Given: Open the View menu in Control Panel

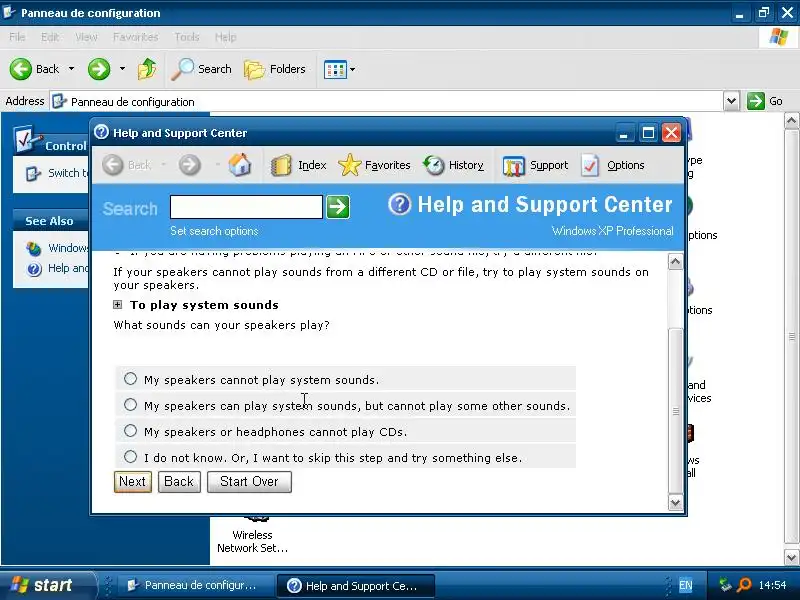Looking at the screenshot, I should [x=86, y=37].
